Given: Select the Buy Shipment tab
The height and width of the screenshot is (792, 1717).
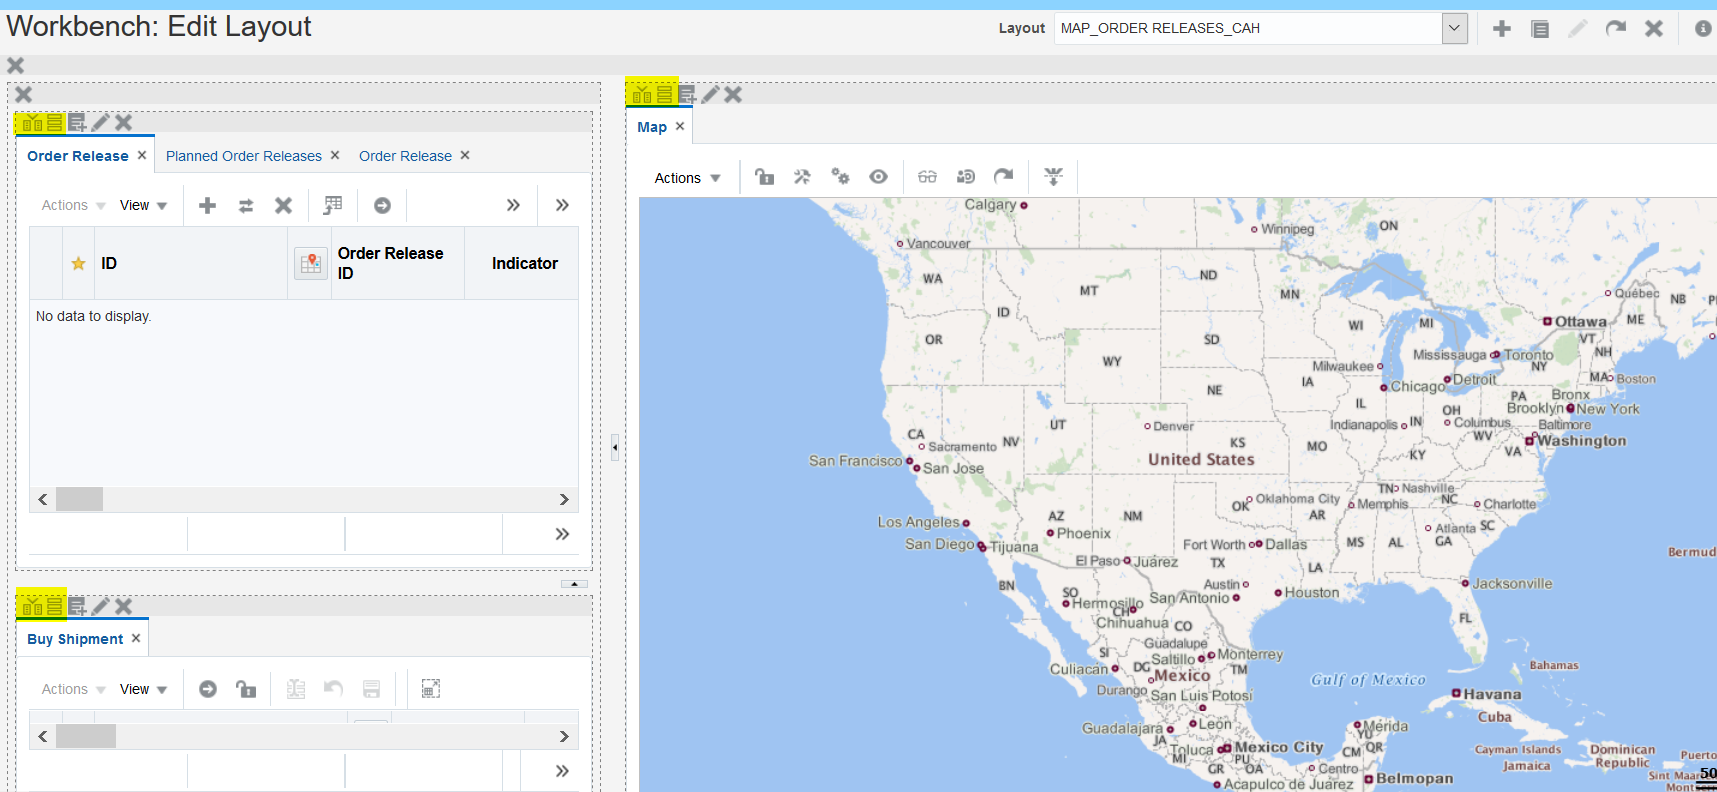Looking at the screenshot, I should pyautogui.click(x=75, y=639).
